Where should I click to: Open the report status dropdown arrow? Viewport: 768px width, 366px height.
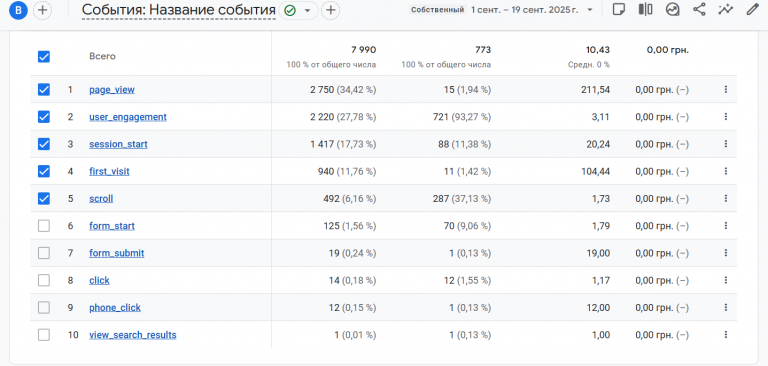308,10
